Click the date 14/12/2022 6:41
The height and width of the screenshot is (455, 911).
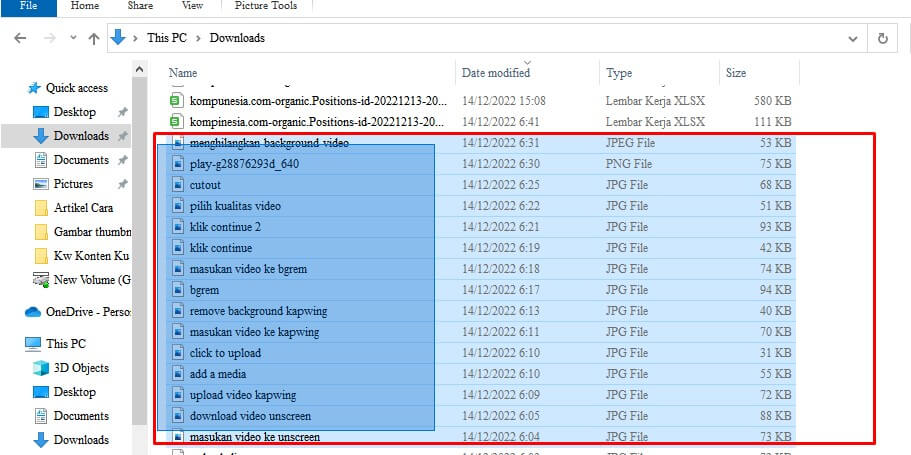[501, 121]
